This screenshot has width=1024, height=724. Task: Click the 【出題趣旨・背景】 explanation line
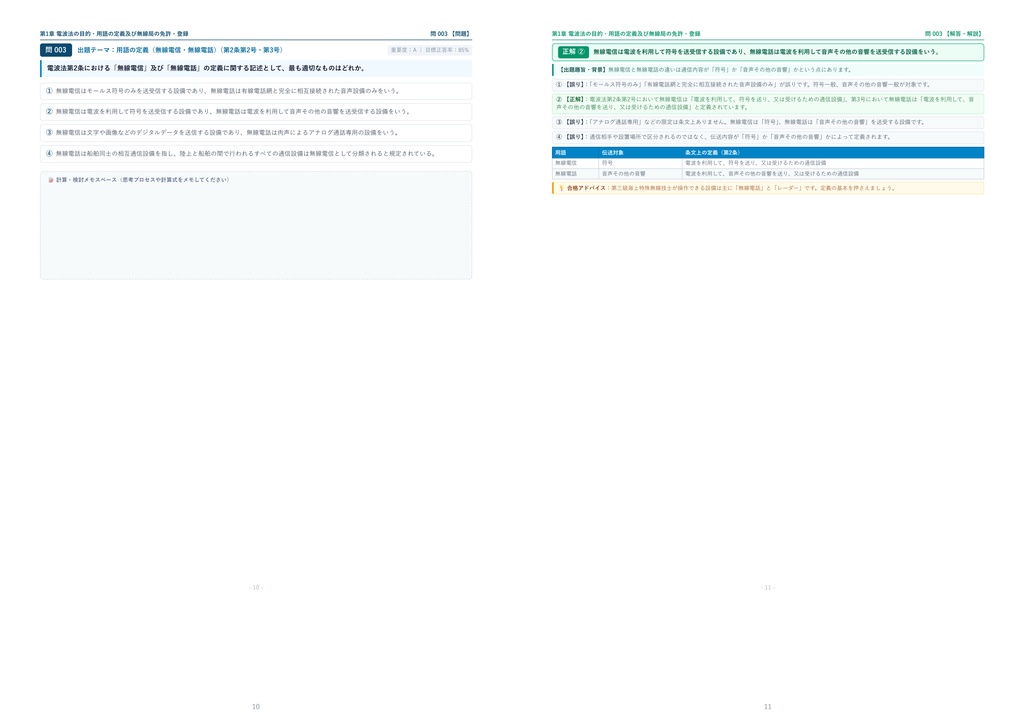pos(768,70)
